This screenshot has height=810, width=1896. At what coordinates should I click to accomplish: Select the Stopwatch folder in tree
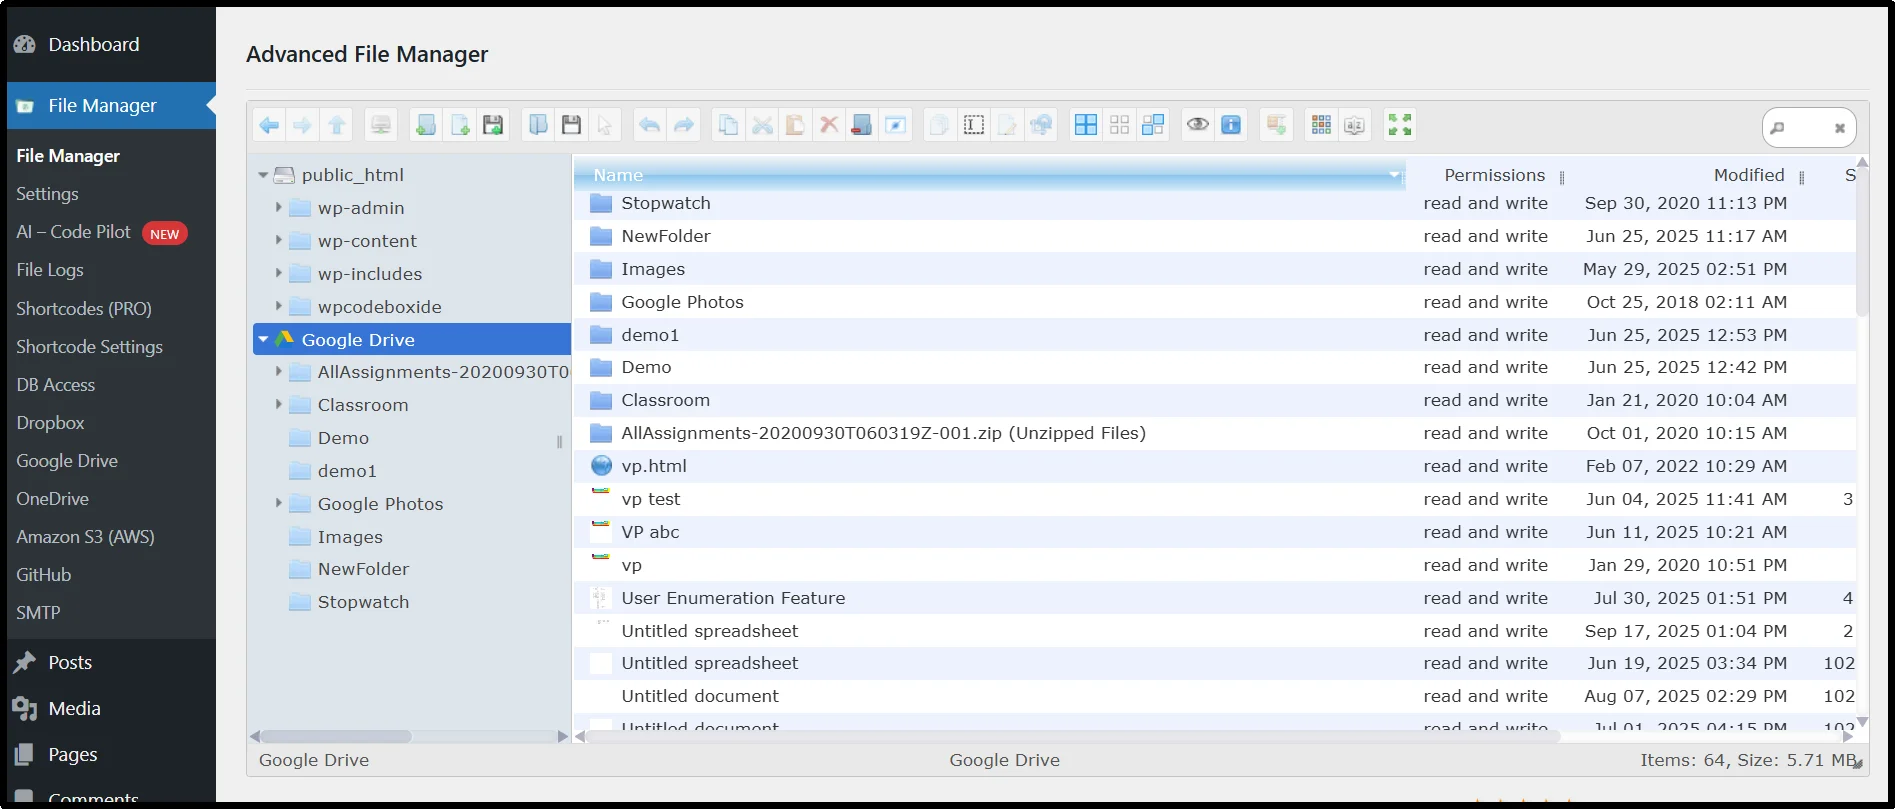point(363,602)
